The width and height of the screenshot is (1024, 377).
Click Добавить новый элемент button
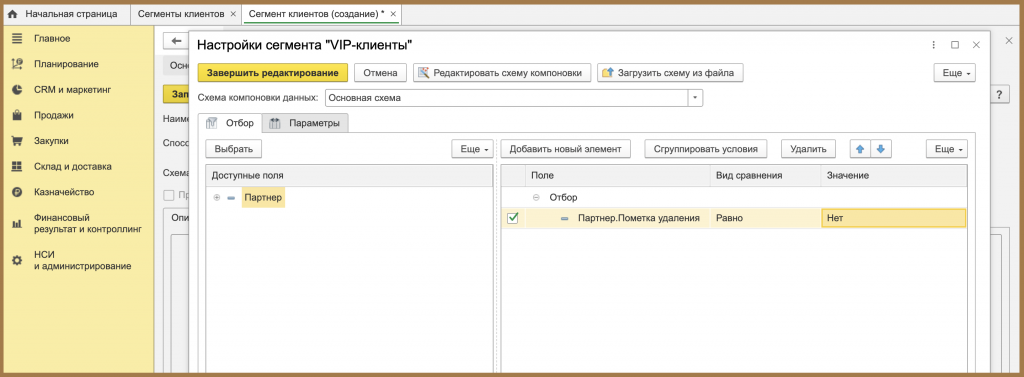(x=566, y=149)
